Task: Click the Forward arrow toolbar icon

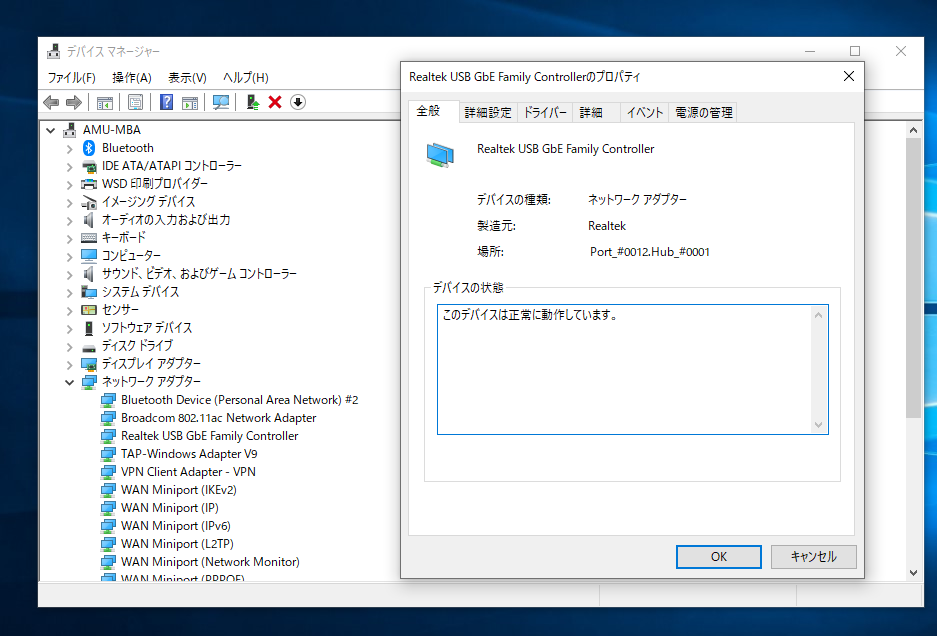Action: 74,102
